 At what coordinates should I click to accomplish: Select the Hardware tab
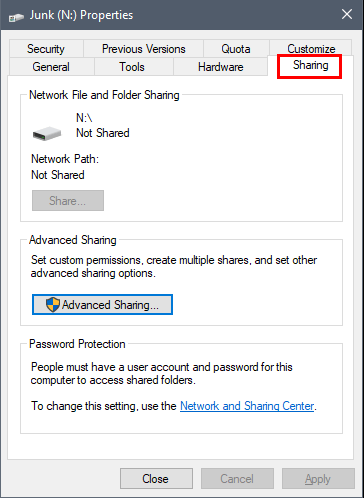220,67
